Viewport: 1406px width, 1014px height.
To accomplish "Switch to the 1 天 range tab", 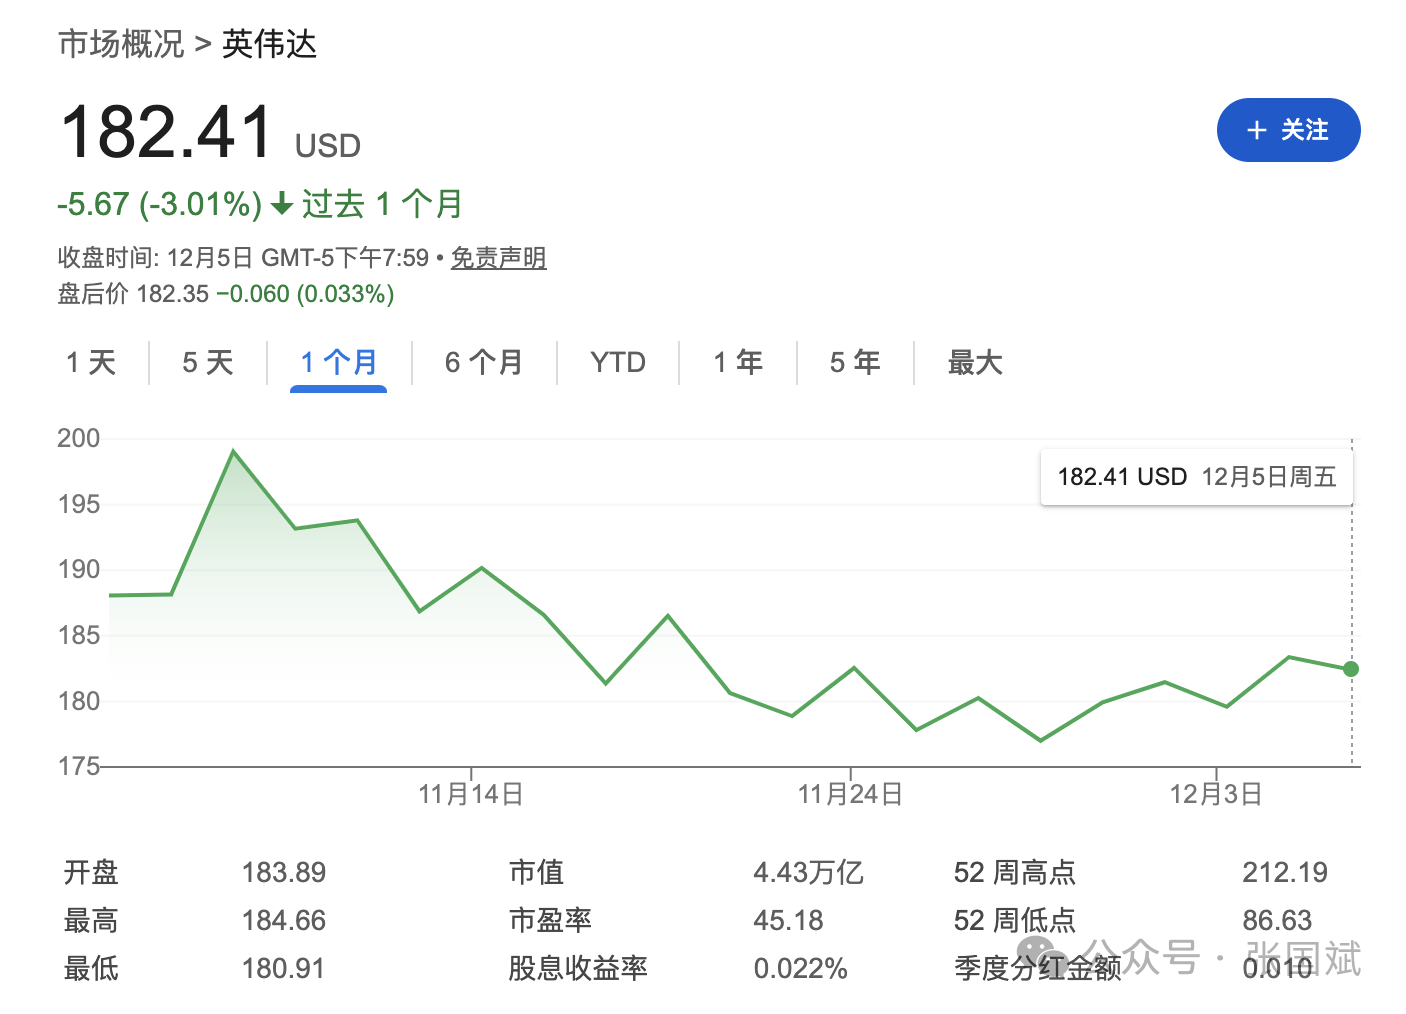I will pos(91,362).
